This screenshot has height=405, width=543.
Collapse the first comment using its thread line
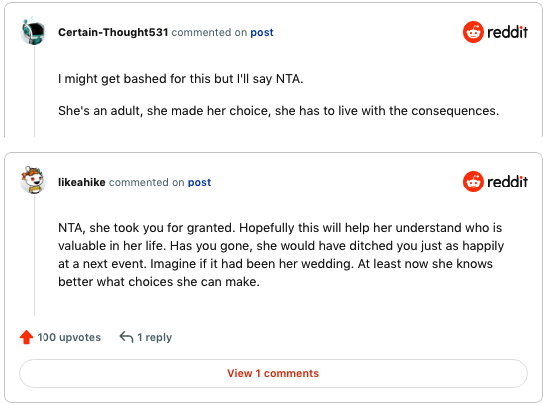[34, 91]
